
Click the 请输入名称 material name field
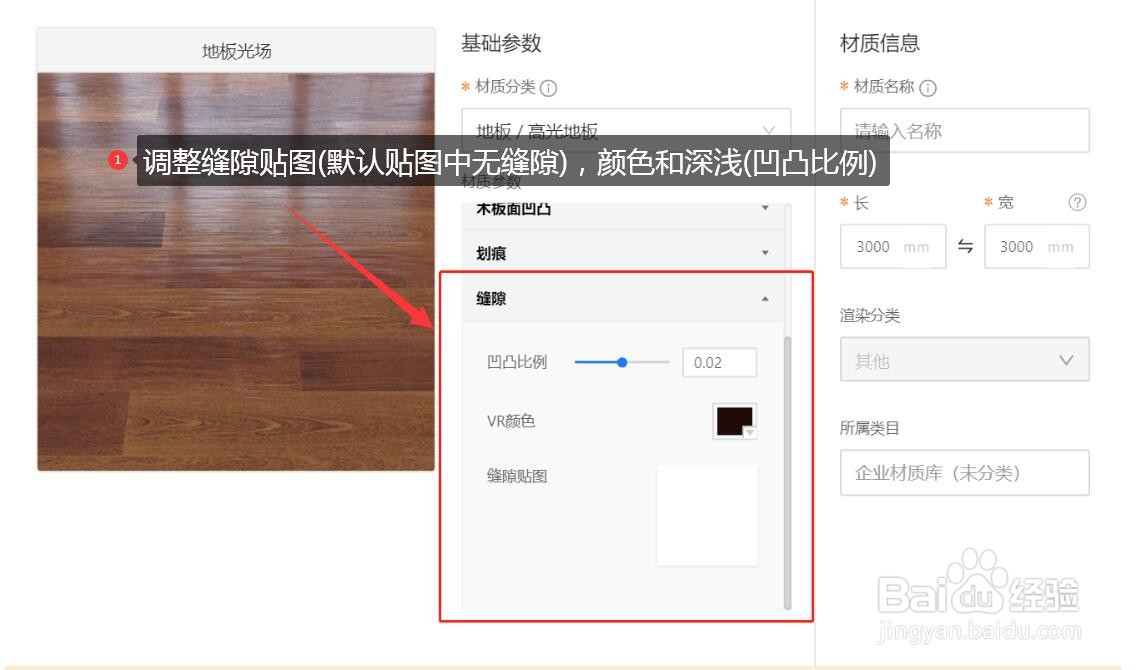point(964,131)
